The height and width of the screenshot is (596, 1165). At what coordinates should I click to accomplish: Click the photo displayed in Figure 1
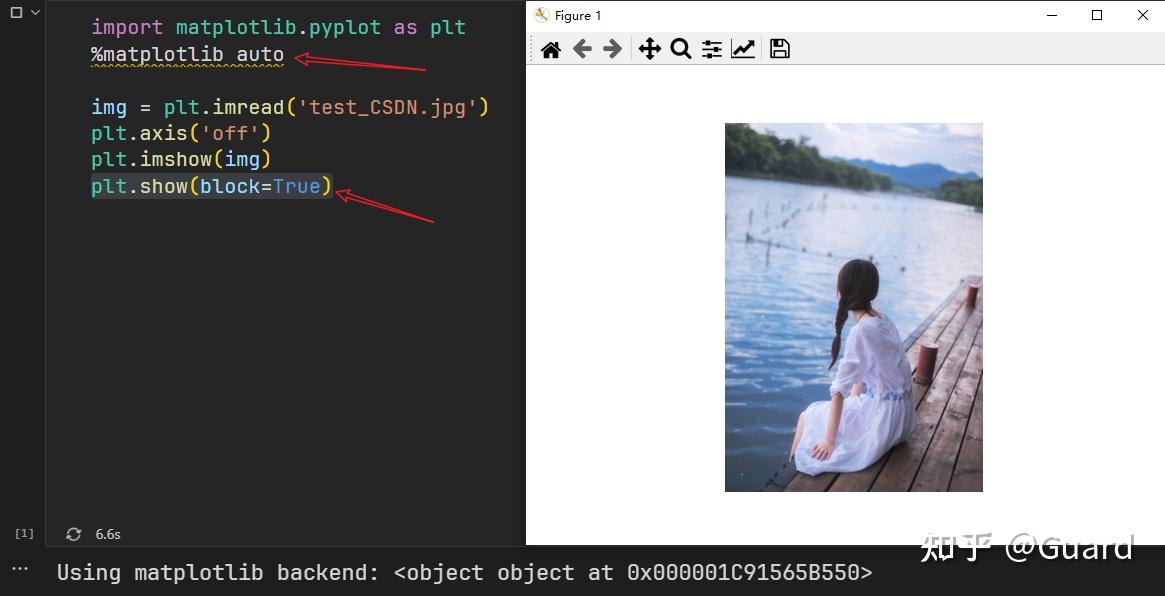tap(853, 307)
